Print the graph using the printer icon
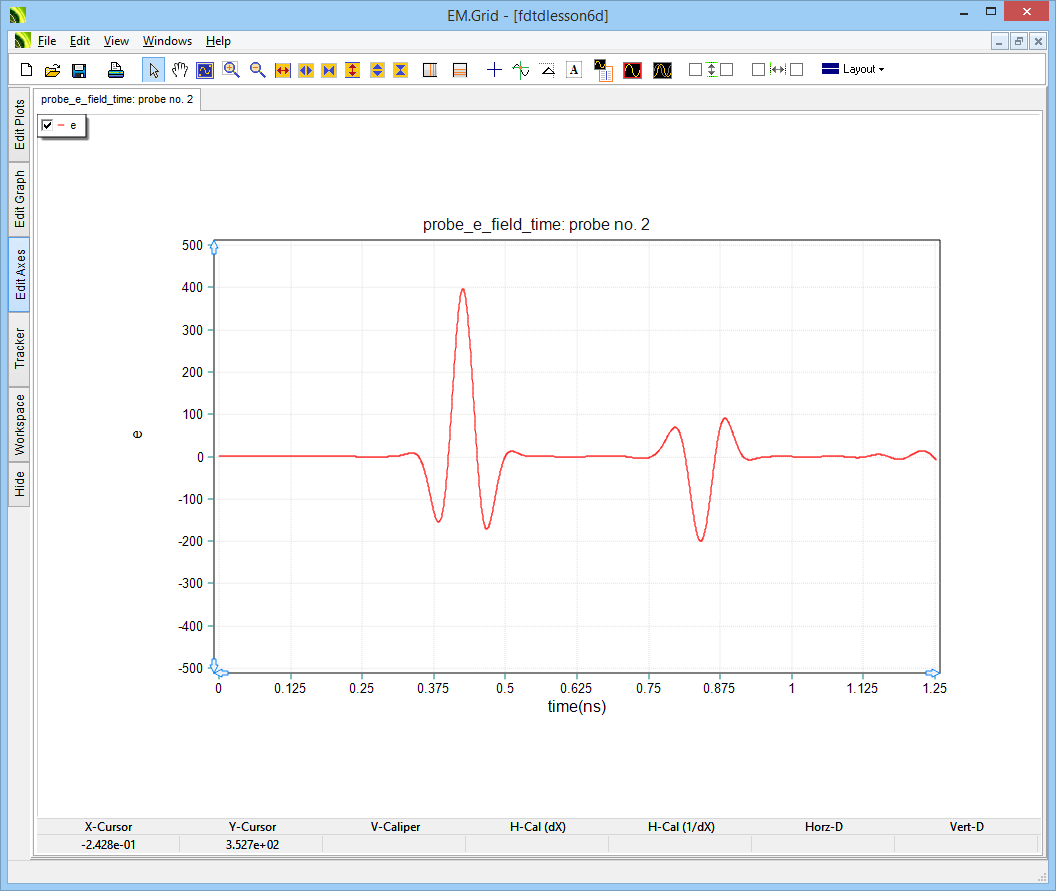 116,70
